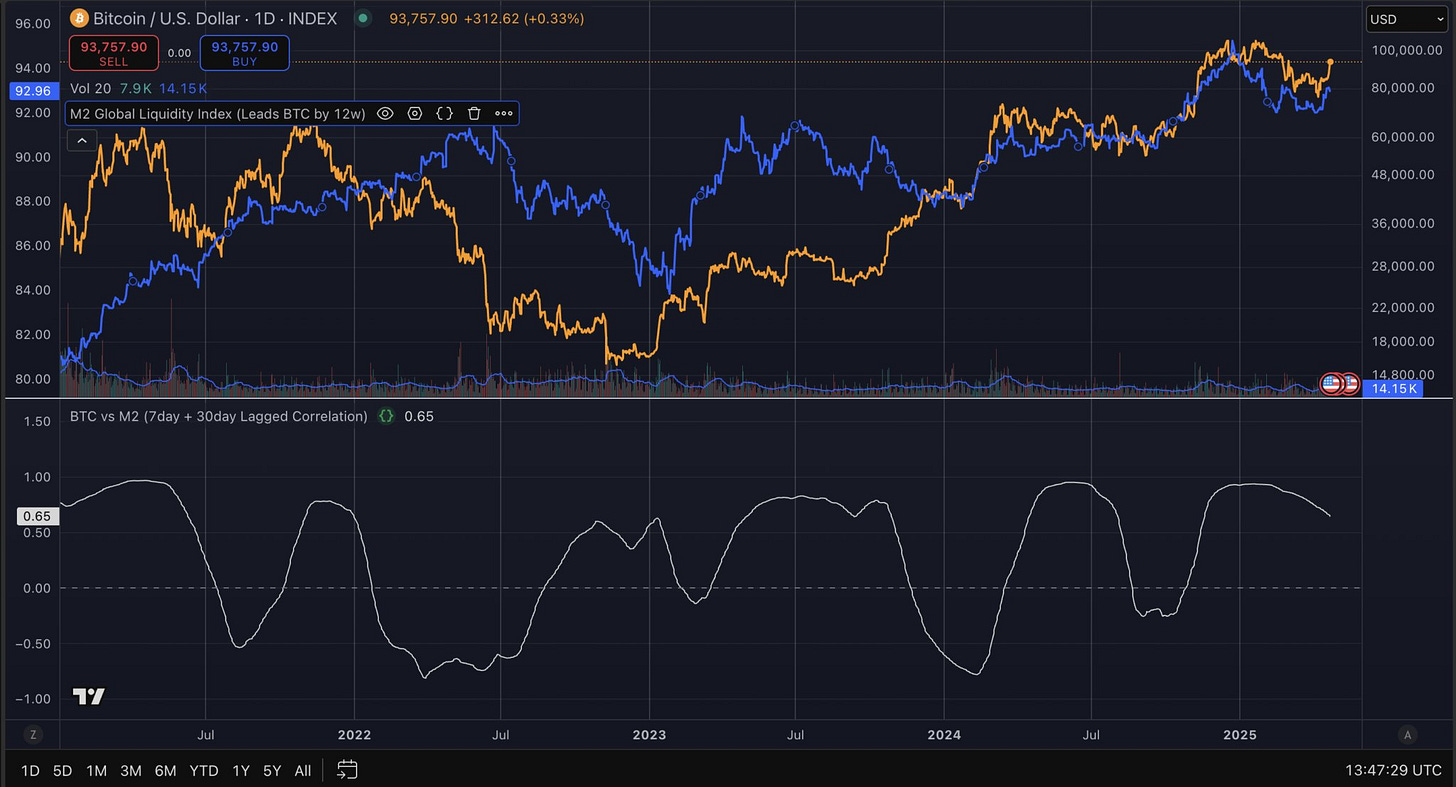Click the left US flag economic event marker
This screenshot has height=787, width=1456.
(1332, 384)
